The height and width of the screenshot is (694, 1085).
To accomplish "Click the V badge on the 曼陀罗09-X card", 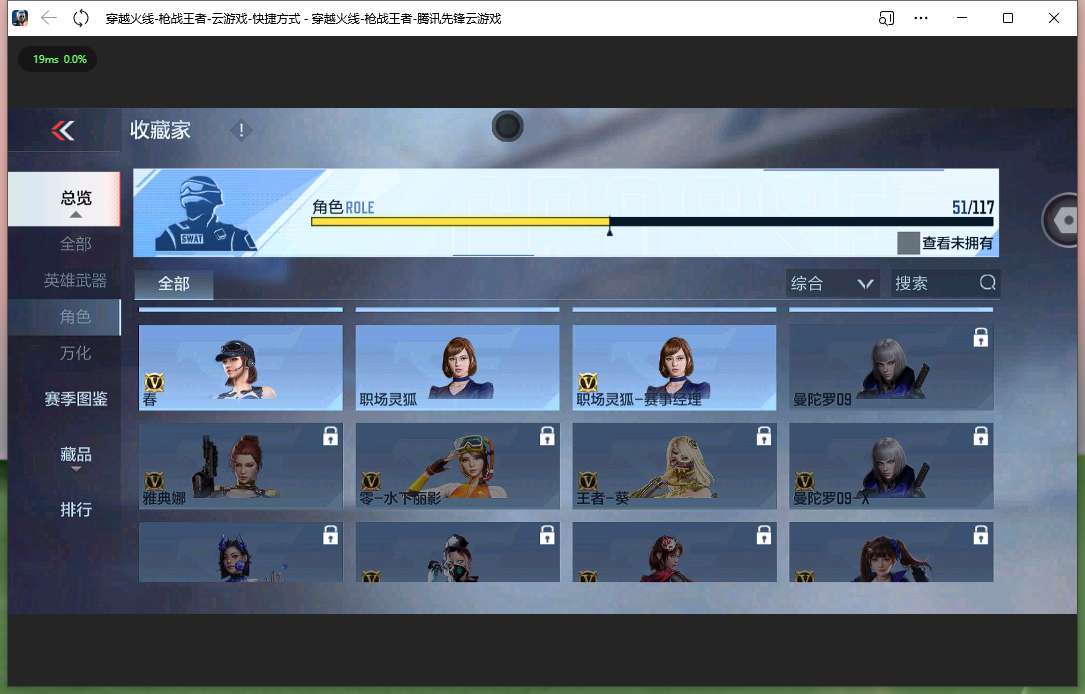I will point(804,481).
